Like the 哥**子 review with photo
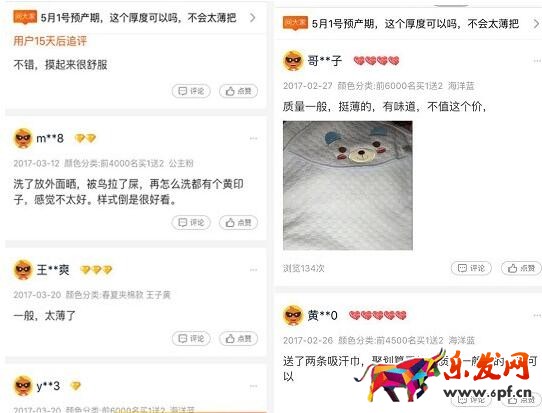The image size is (542, 413). click(x=522, y=268)
